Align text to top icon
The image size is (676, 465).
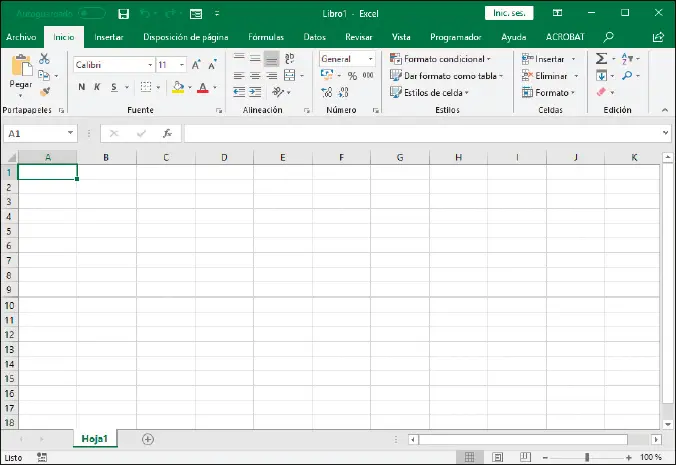(x=239, y=58)
